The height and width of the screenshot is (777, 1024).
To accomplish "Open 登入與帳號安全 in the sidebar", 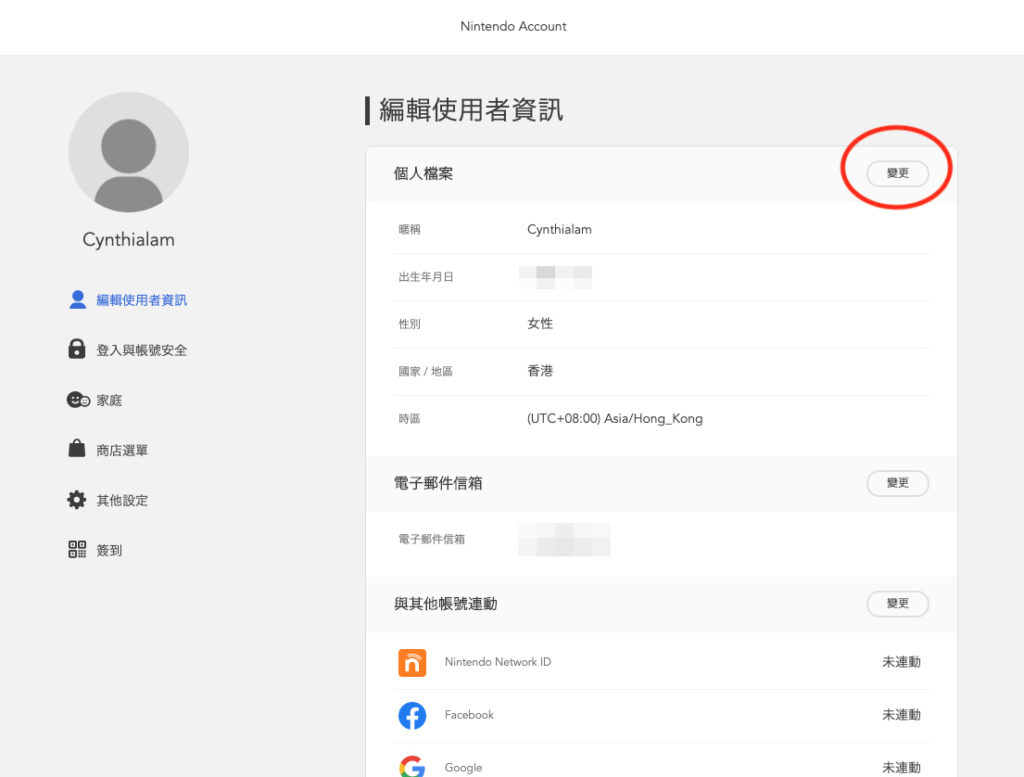I will tap(142, 351).
